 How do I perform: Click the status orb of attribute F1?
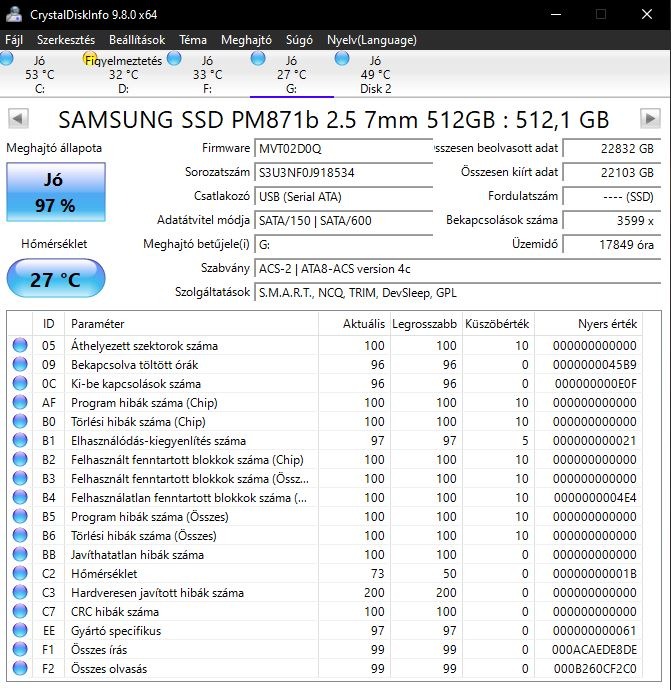[20, 649]
